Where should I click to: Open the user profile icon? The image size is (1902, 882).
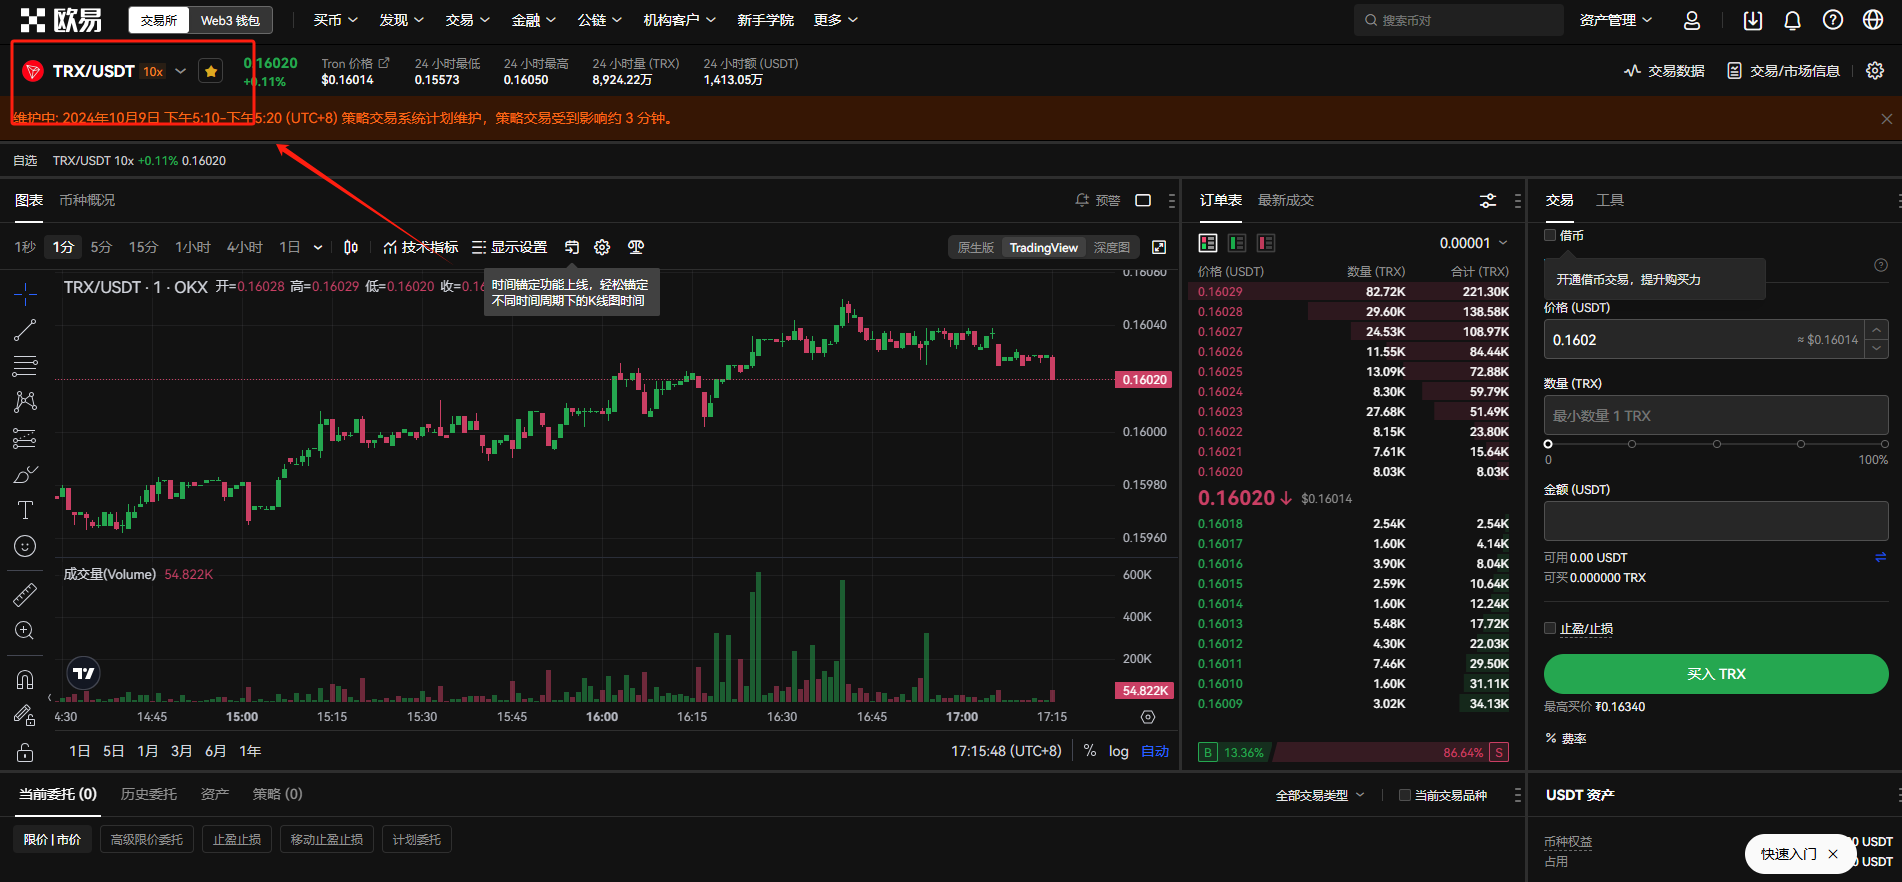click(x=1692, y=20)
